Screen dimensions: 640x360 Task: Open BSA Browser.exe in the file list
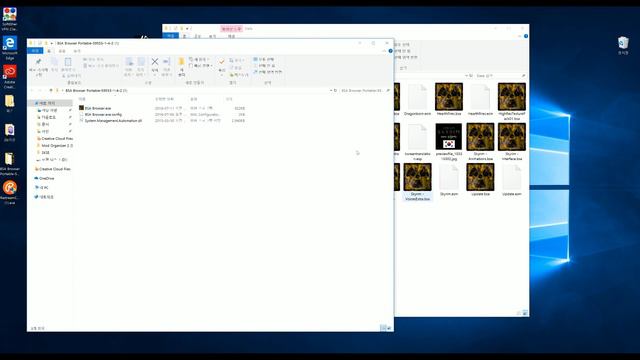pyautogui.click(x=95, y=108)
